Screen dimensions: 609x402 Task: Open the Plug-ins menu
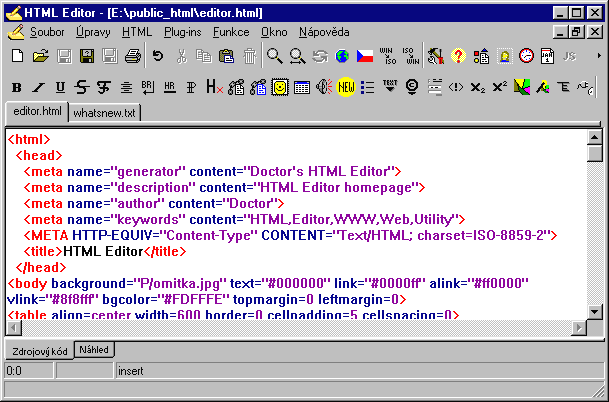(183, 32)
